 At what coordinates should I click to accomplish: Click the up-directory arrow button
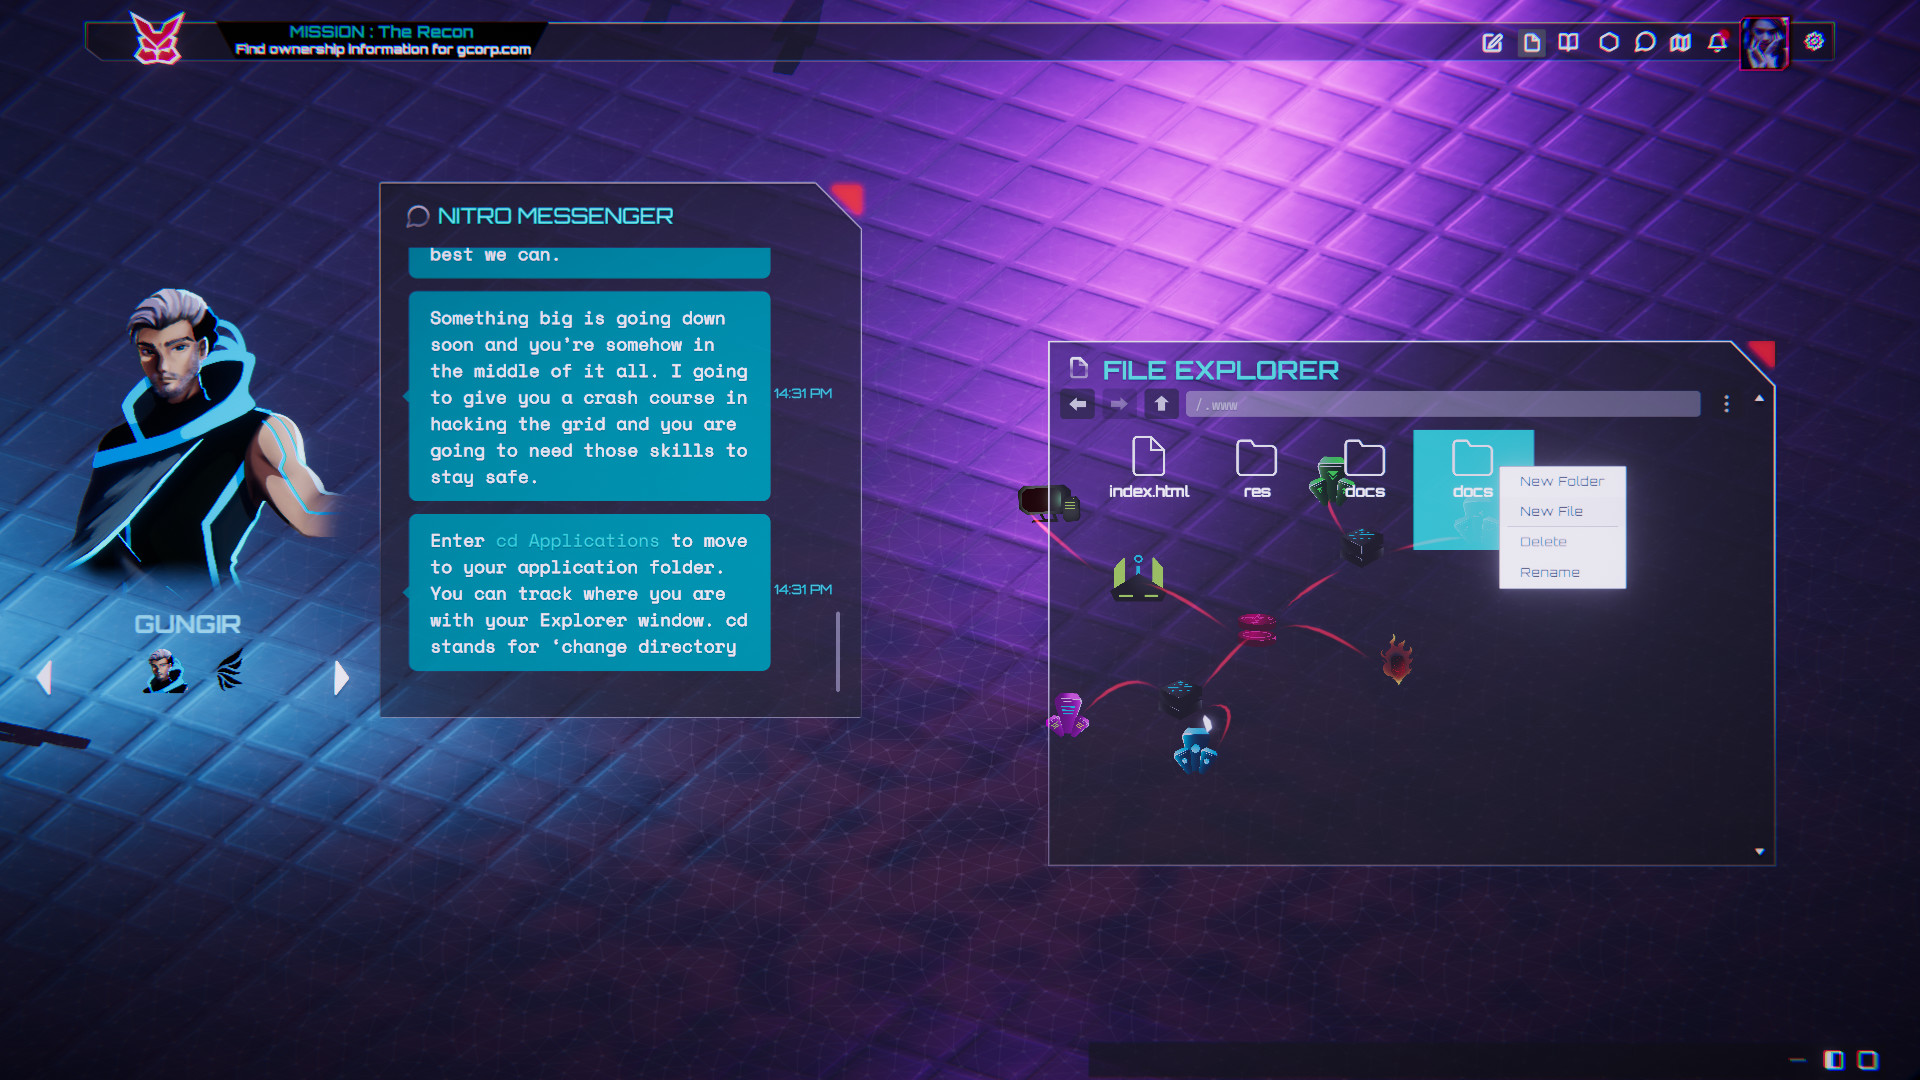[1161, 404]
